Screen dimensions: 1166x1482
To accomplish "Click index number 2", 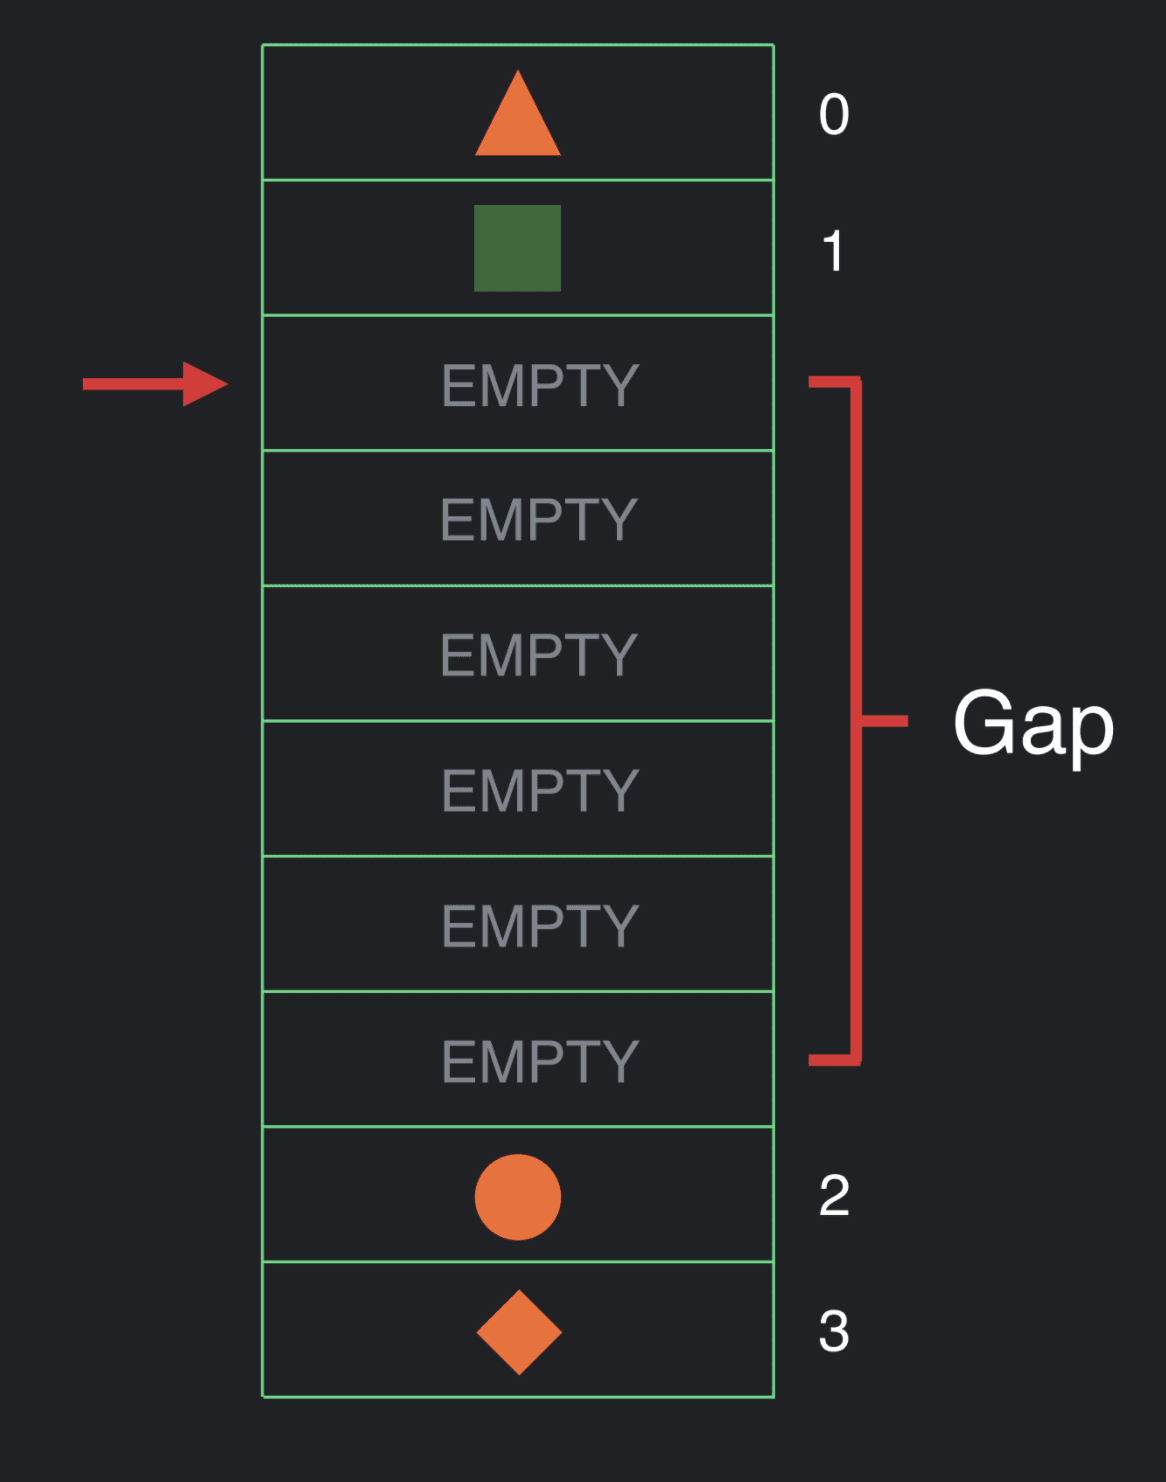I will click(834, 1196).
